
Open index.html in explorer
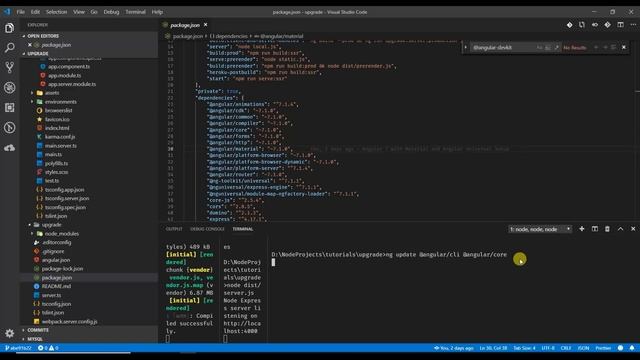(x=57, y=128)
